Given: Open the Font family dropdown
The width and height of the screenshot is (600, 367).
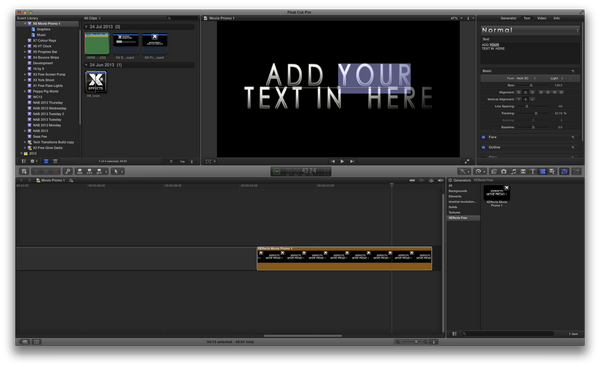Looking at the screenshot, I should (526, 78).
